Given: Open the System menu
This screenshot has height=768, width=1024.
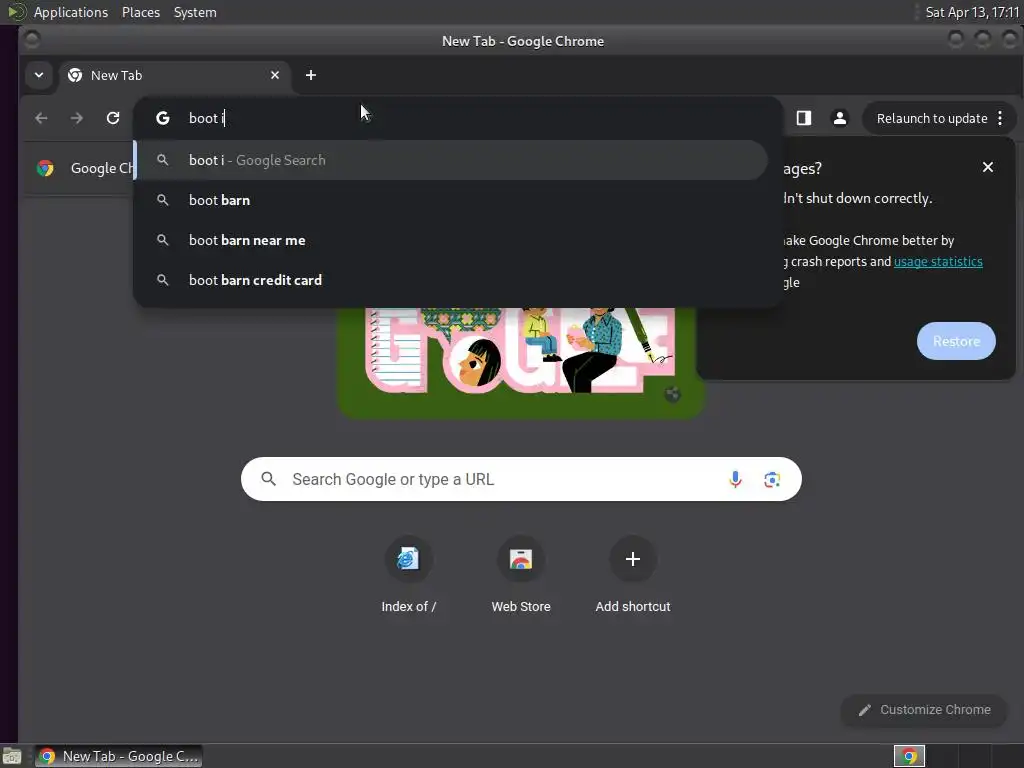Looking at the screenshot, I should click(x=195, y=12).
